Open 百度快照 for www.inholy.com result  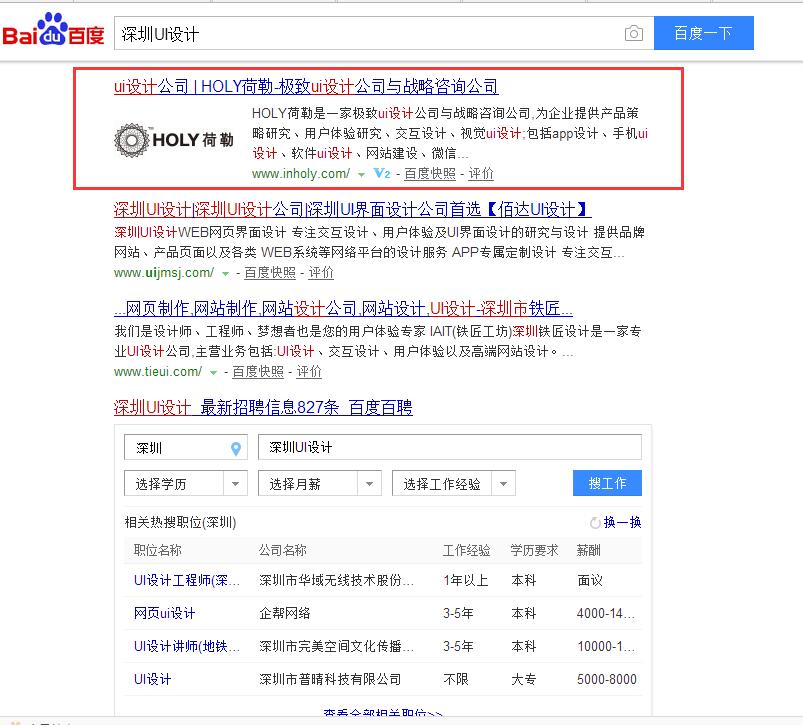(x=430, y=174)
